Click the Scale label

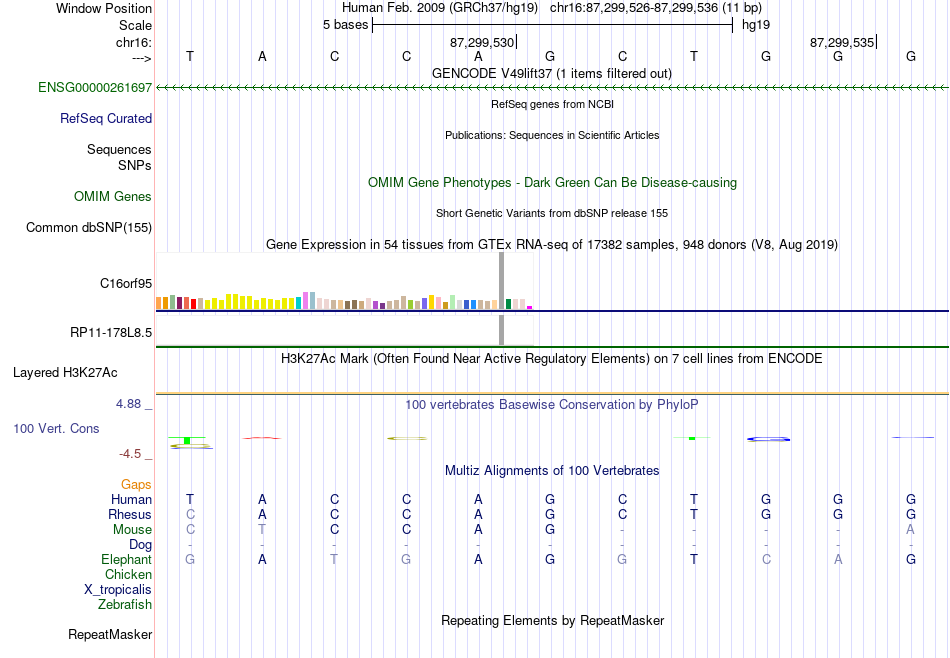pyautogui.click(x=135, y=25)
